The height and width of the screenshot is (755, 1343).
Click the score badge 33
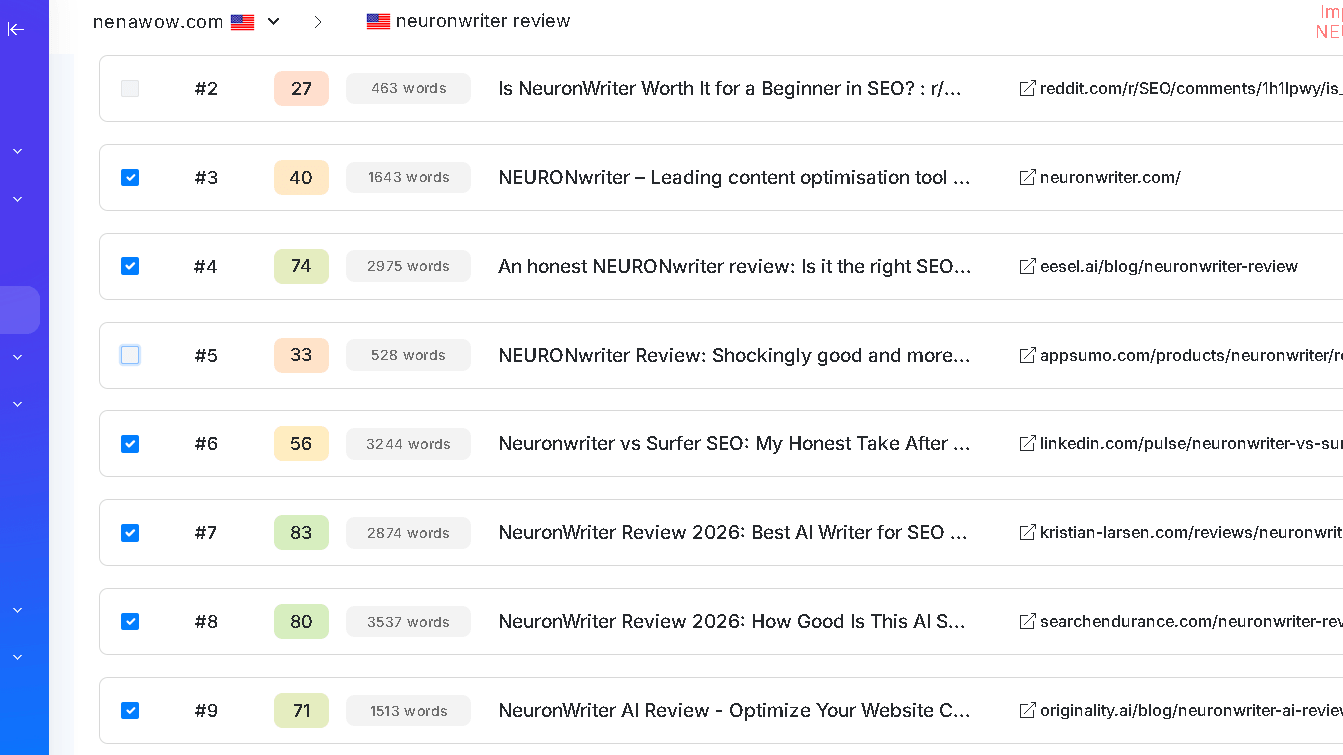301,355
